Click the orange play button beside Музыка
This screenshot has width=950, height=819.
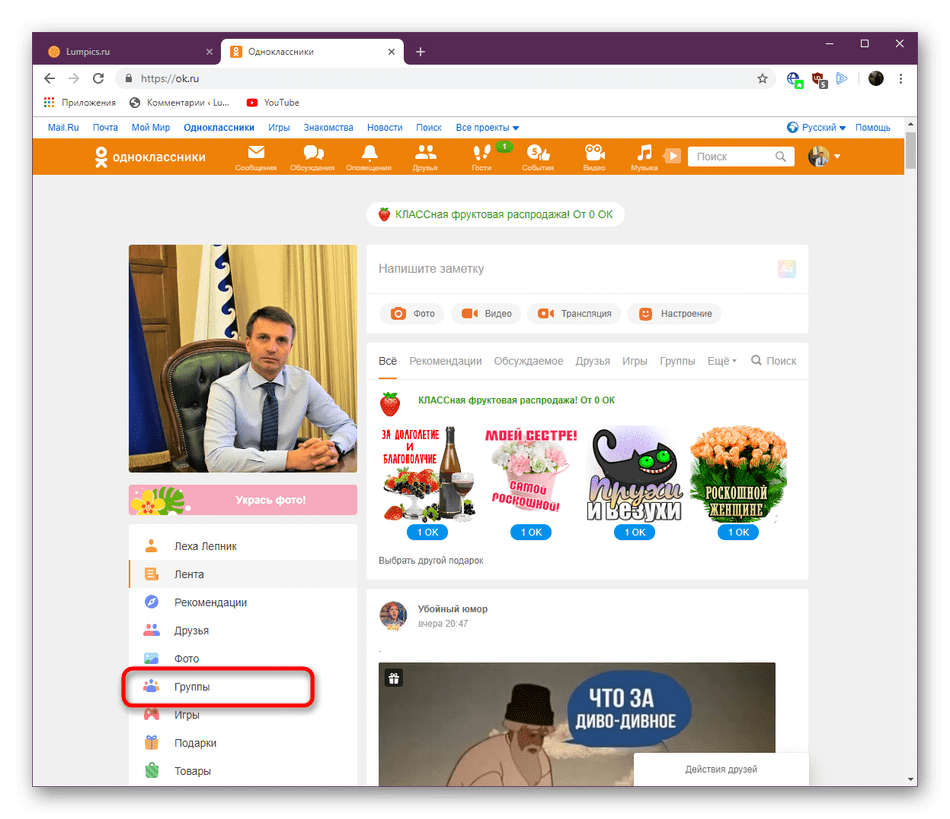[x=672, y=156]
